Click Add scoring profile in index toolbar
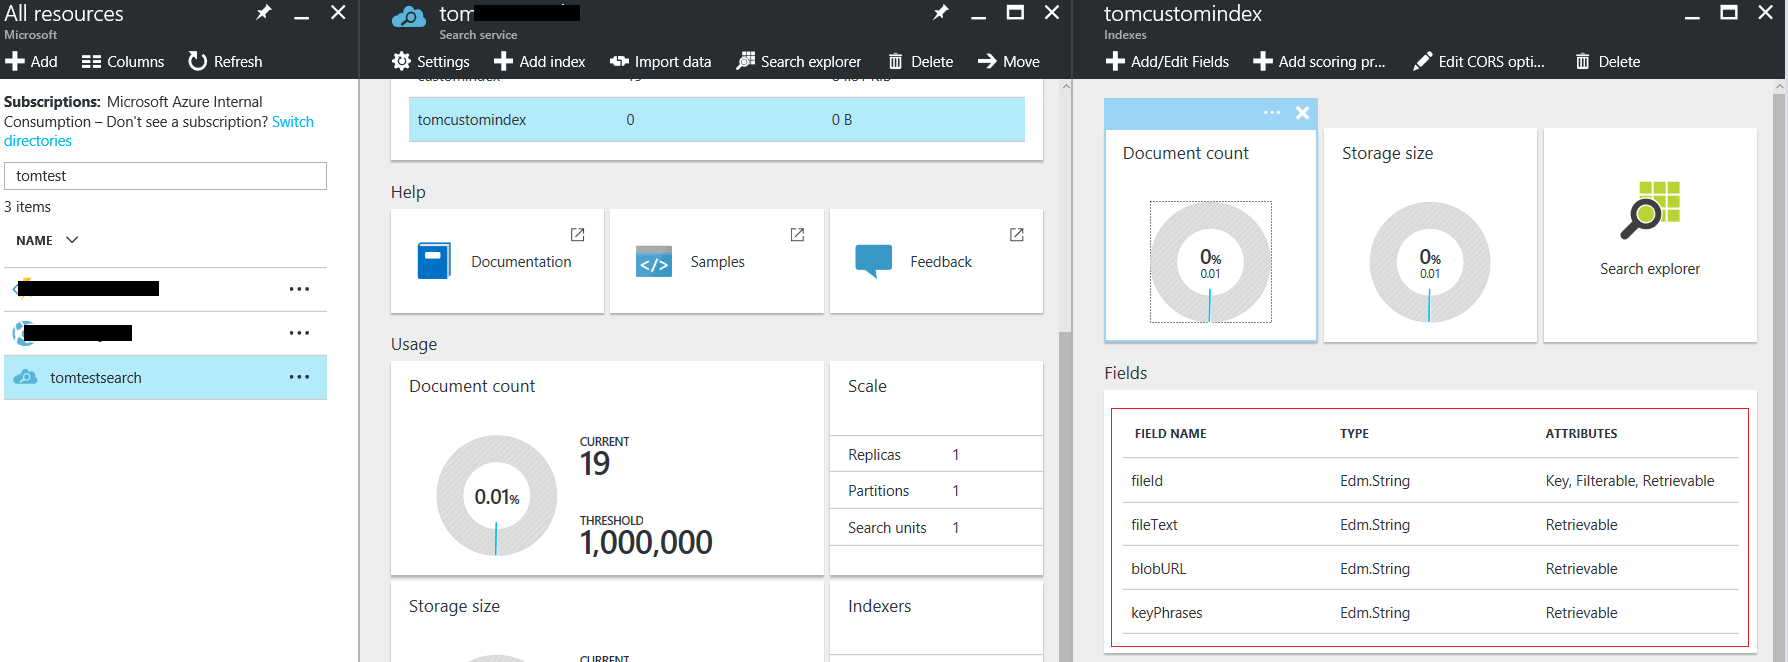 pyautogui.click(x=1320, y=61)
